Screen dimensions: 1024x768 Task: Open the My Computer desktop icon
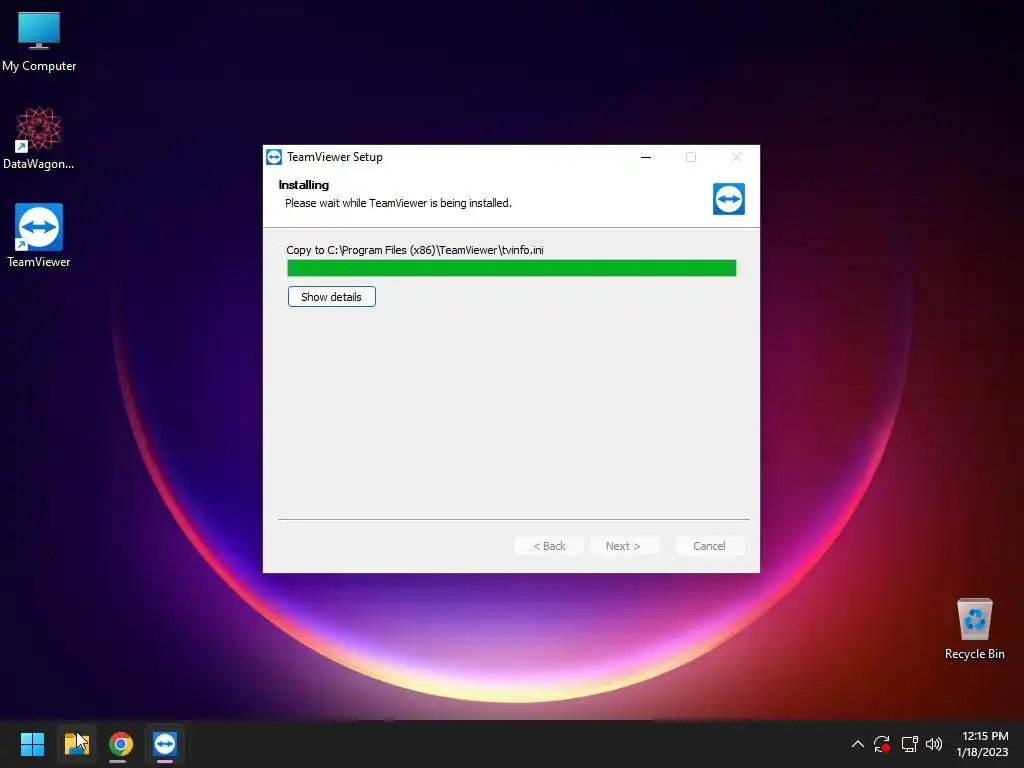tap(39, 42)
